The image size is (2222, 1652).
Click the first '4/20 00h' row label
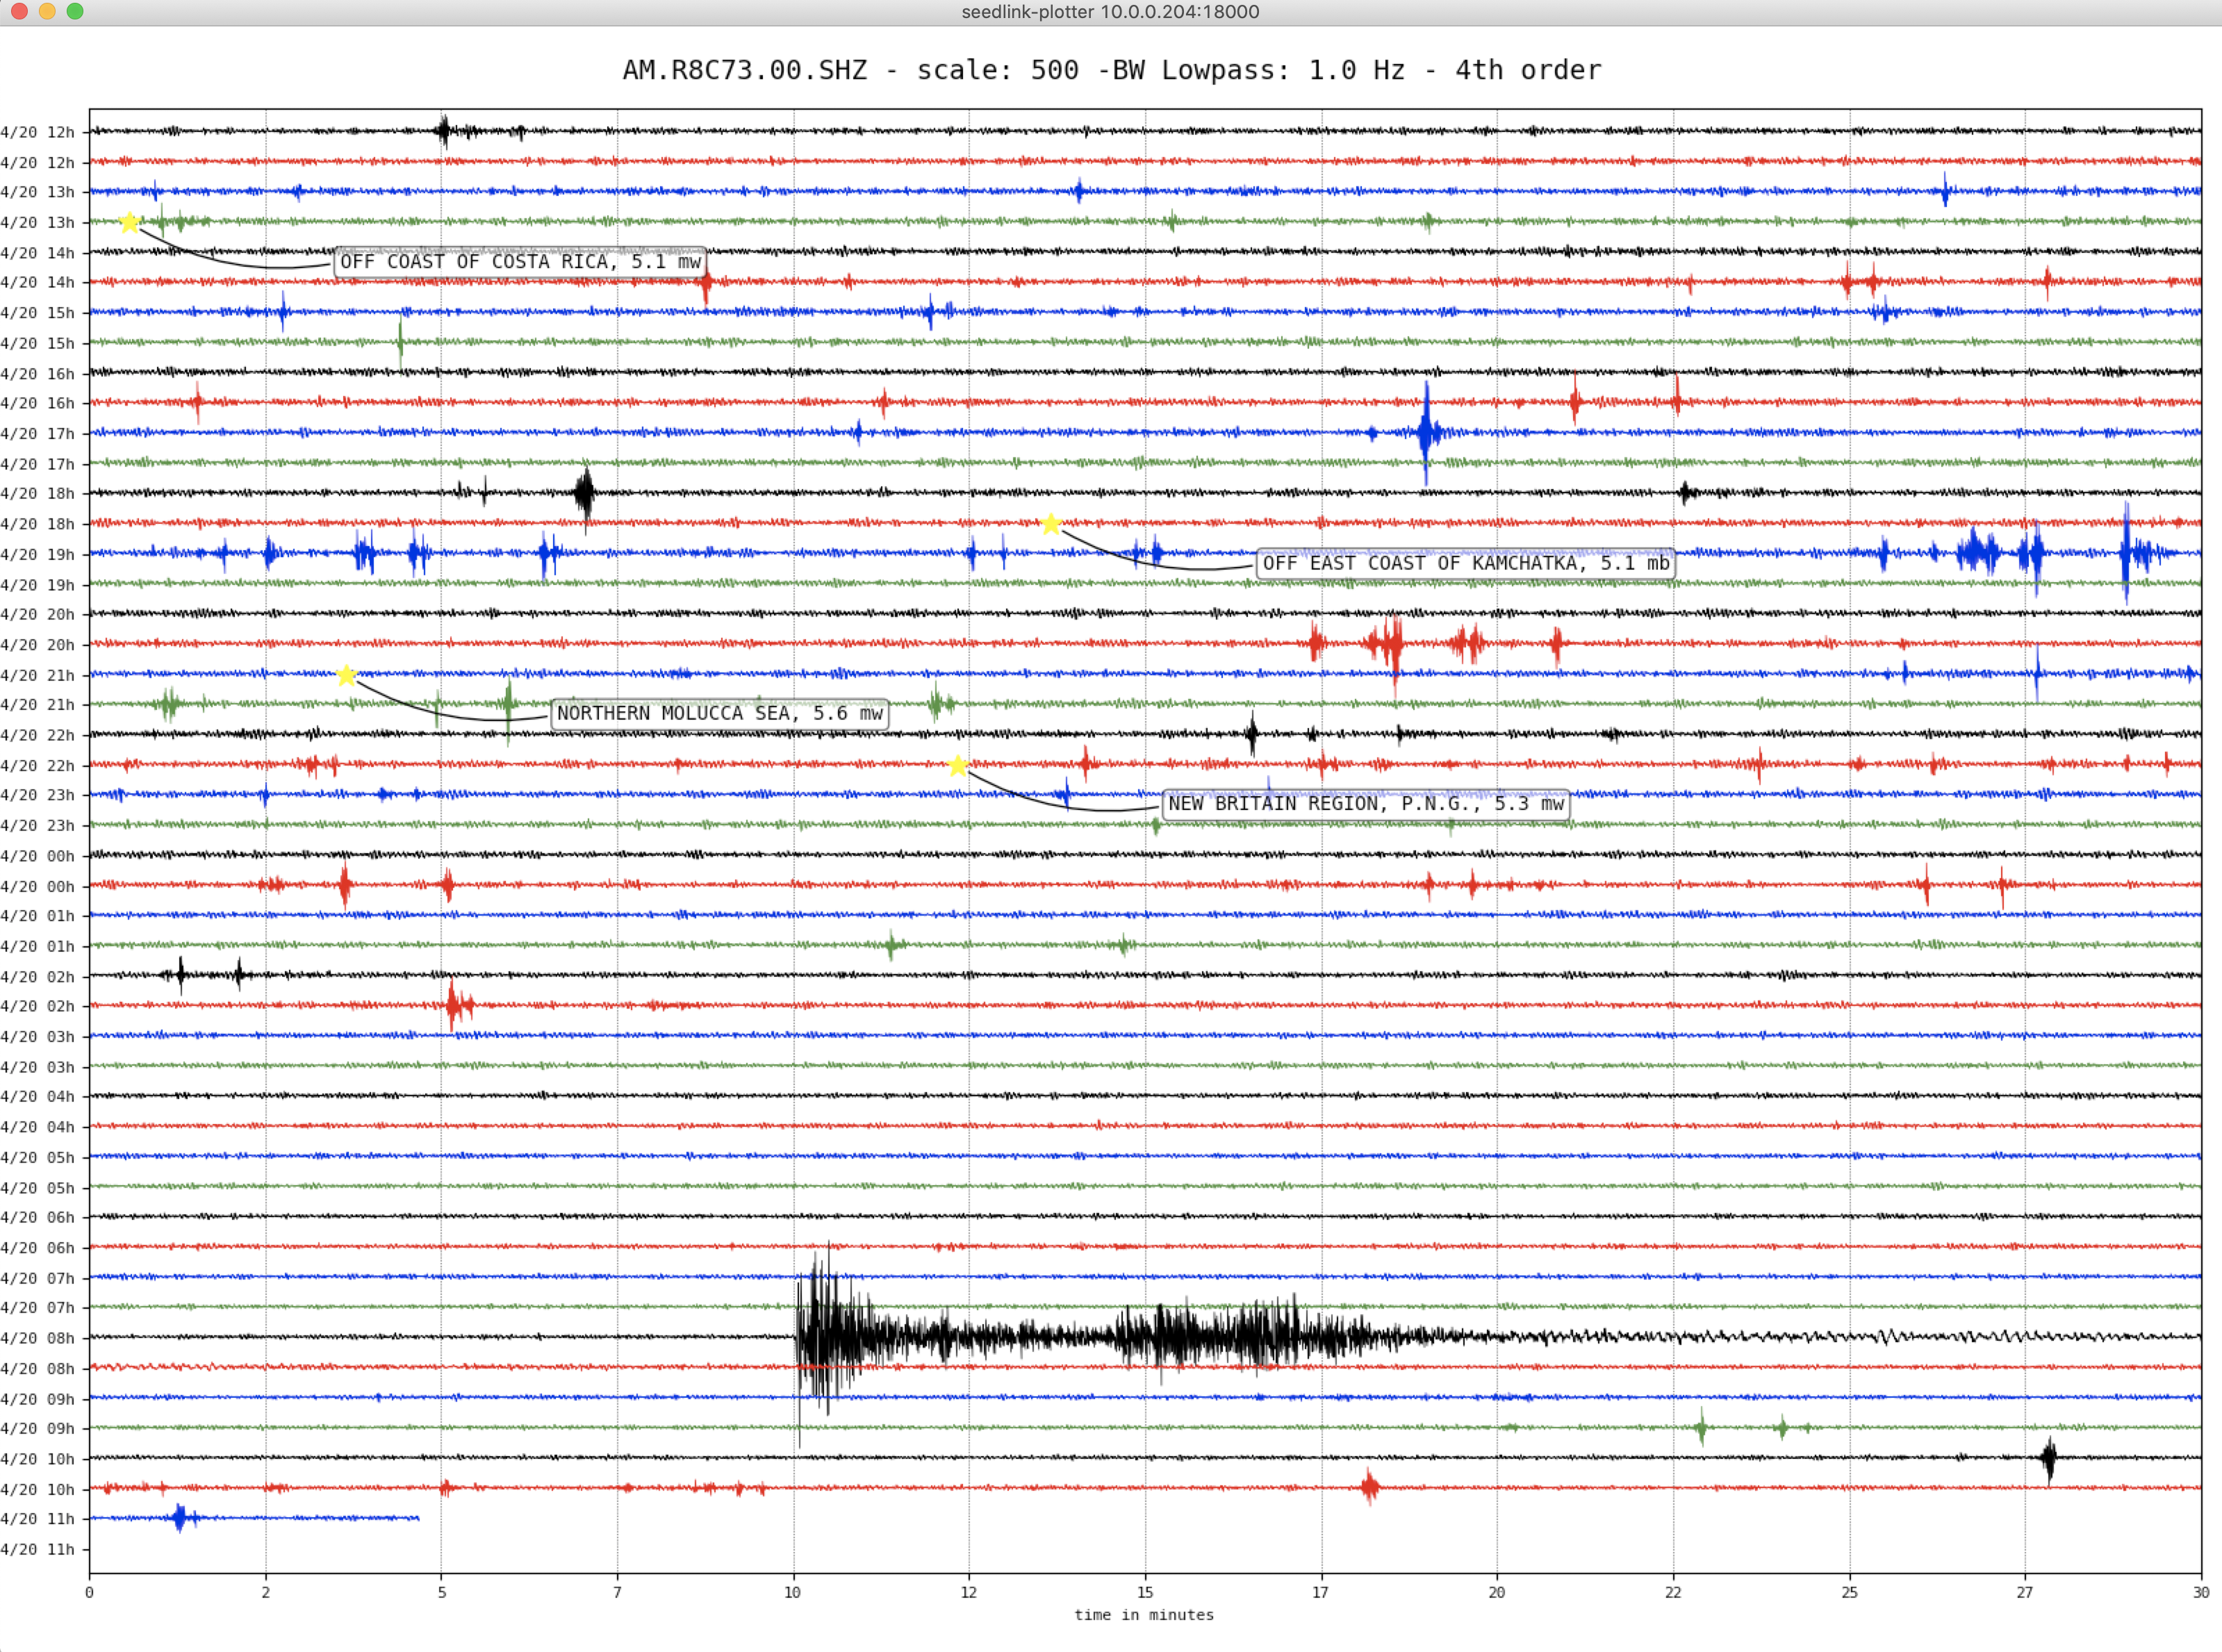coord(38,856)
